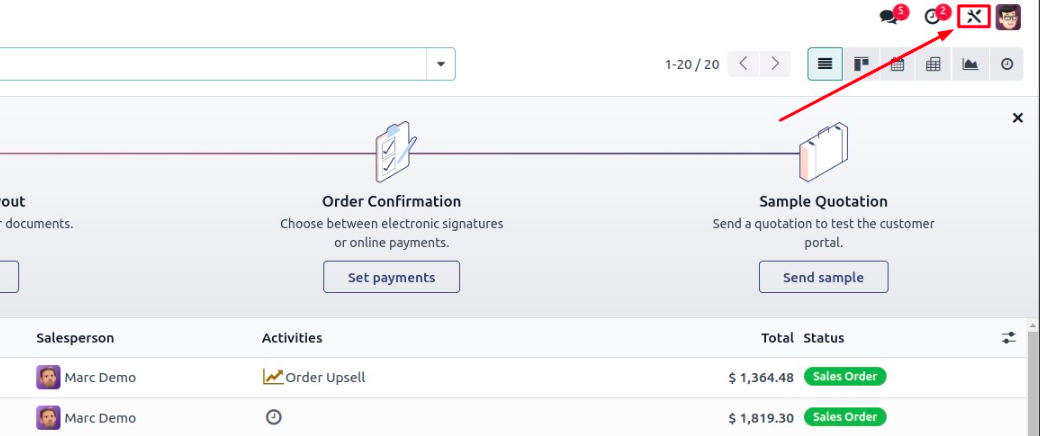The image size is (1040, 436).
Task: Sort by the Total column header
Action: (777, 338)
